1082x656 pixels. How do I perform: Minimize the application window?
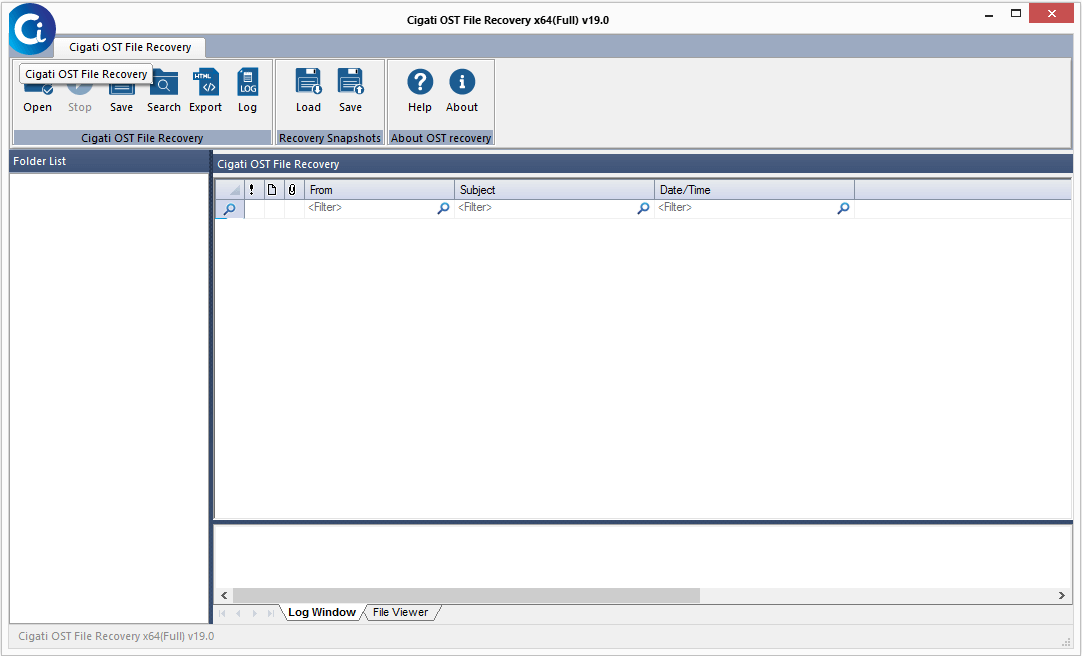[x=989, y=14]
